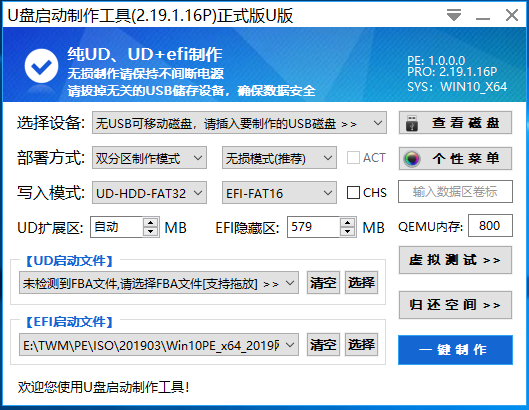Increase UD扩展区 value with up arrow

tap(150, 222)
